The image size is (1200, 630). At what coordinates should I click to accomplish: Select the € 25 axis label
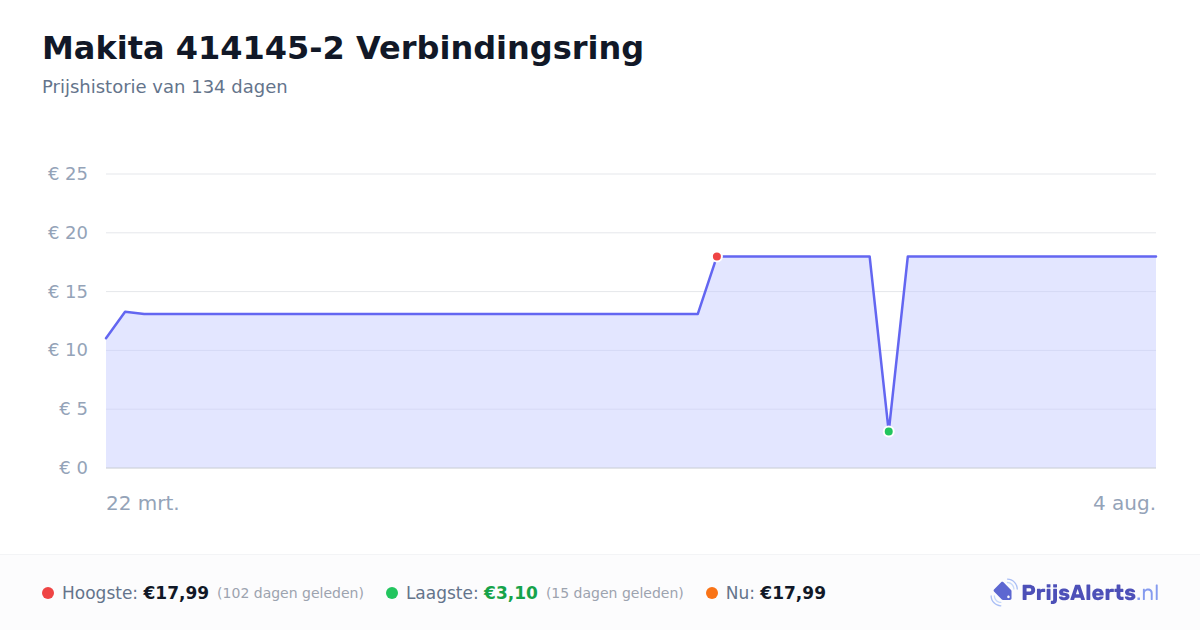point(68,174)
